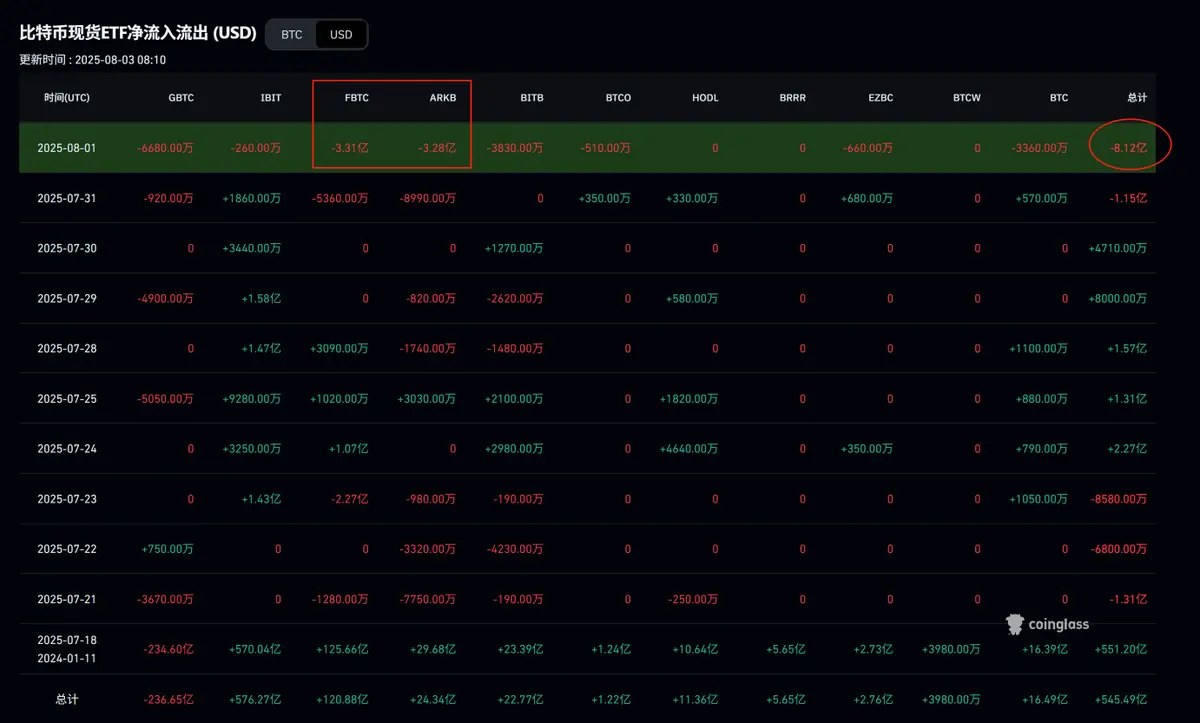Screen dimensions: 1200x723
Task: Click the HODL column header
Action: (705, 98)
